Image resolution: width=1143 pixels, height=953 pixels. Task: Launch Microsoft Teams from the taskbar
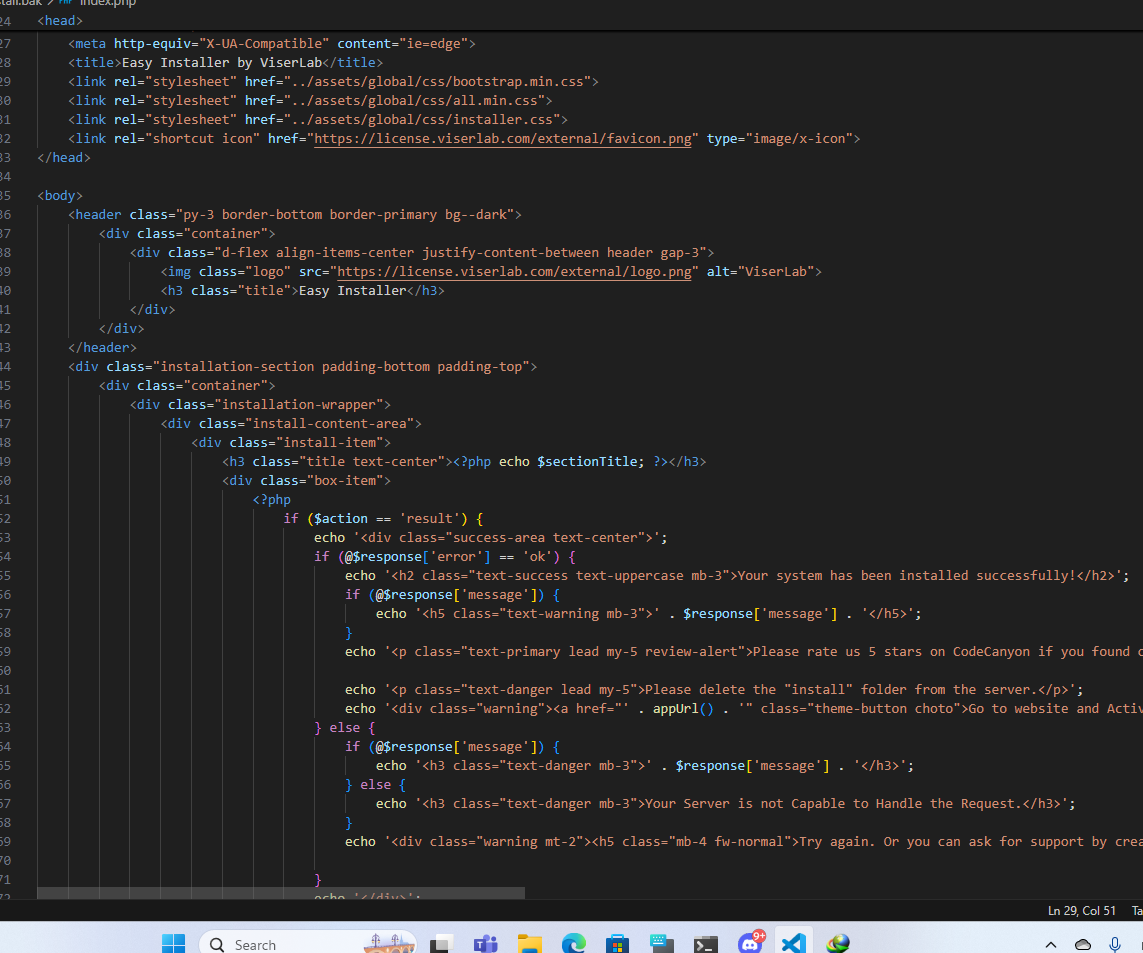(485, 943)
